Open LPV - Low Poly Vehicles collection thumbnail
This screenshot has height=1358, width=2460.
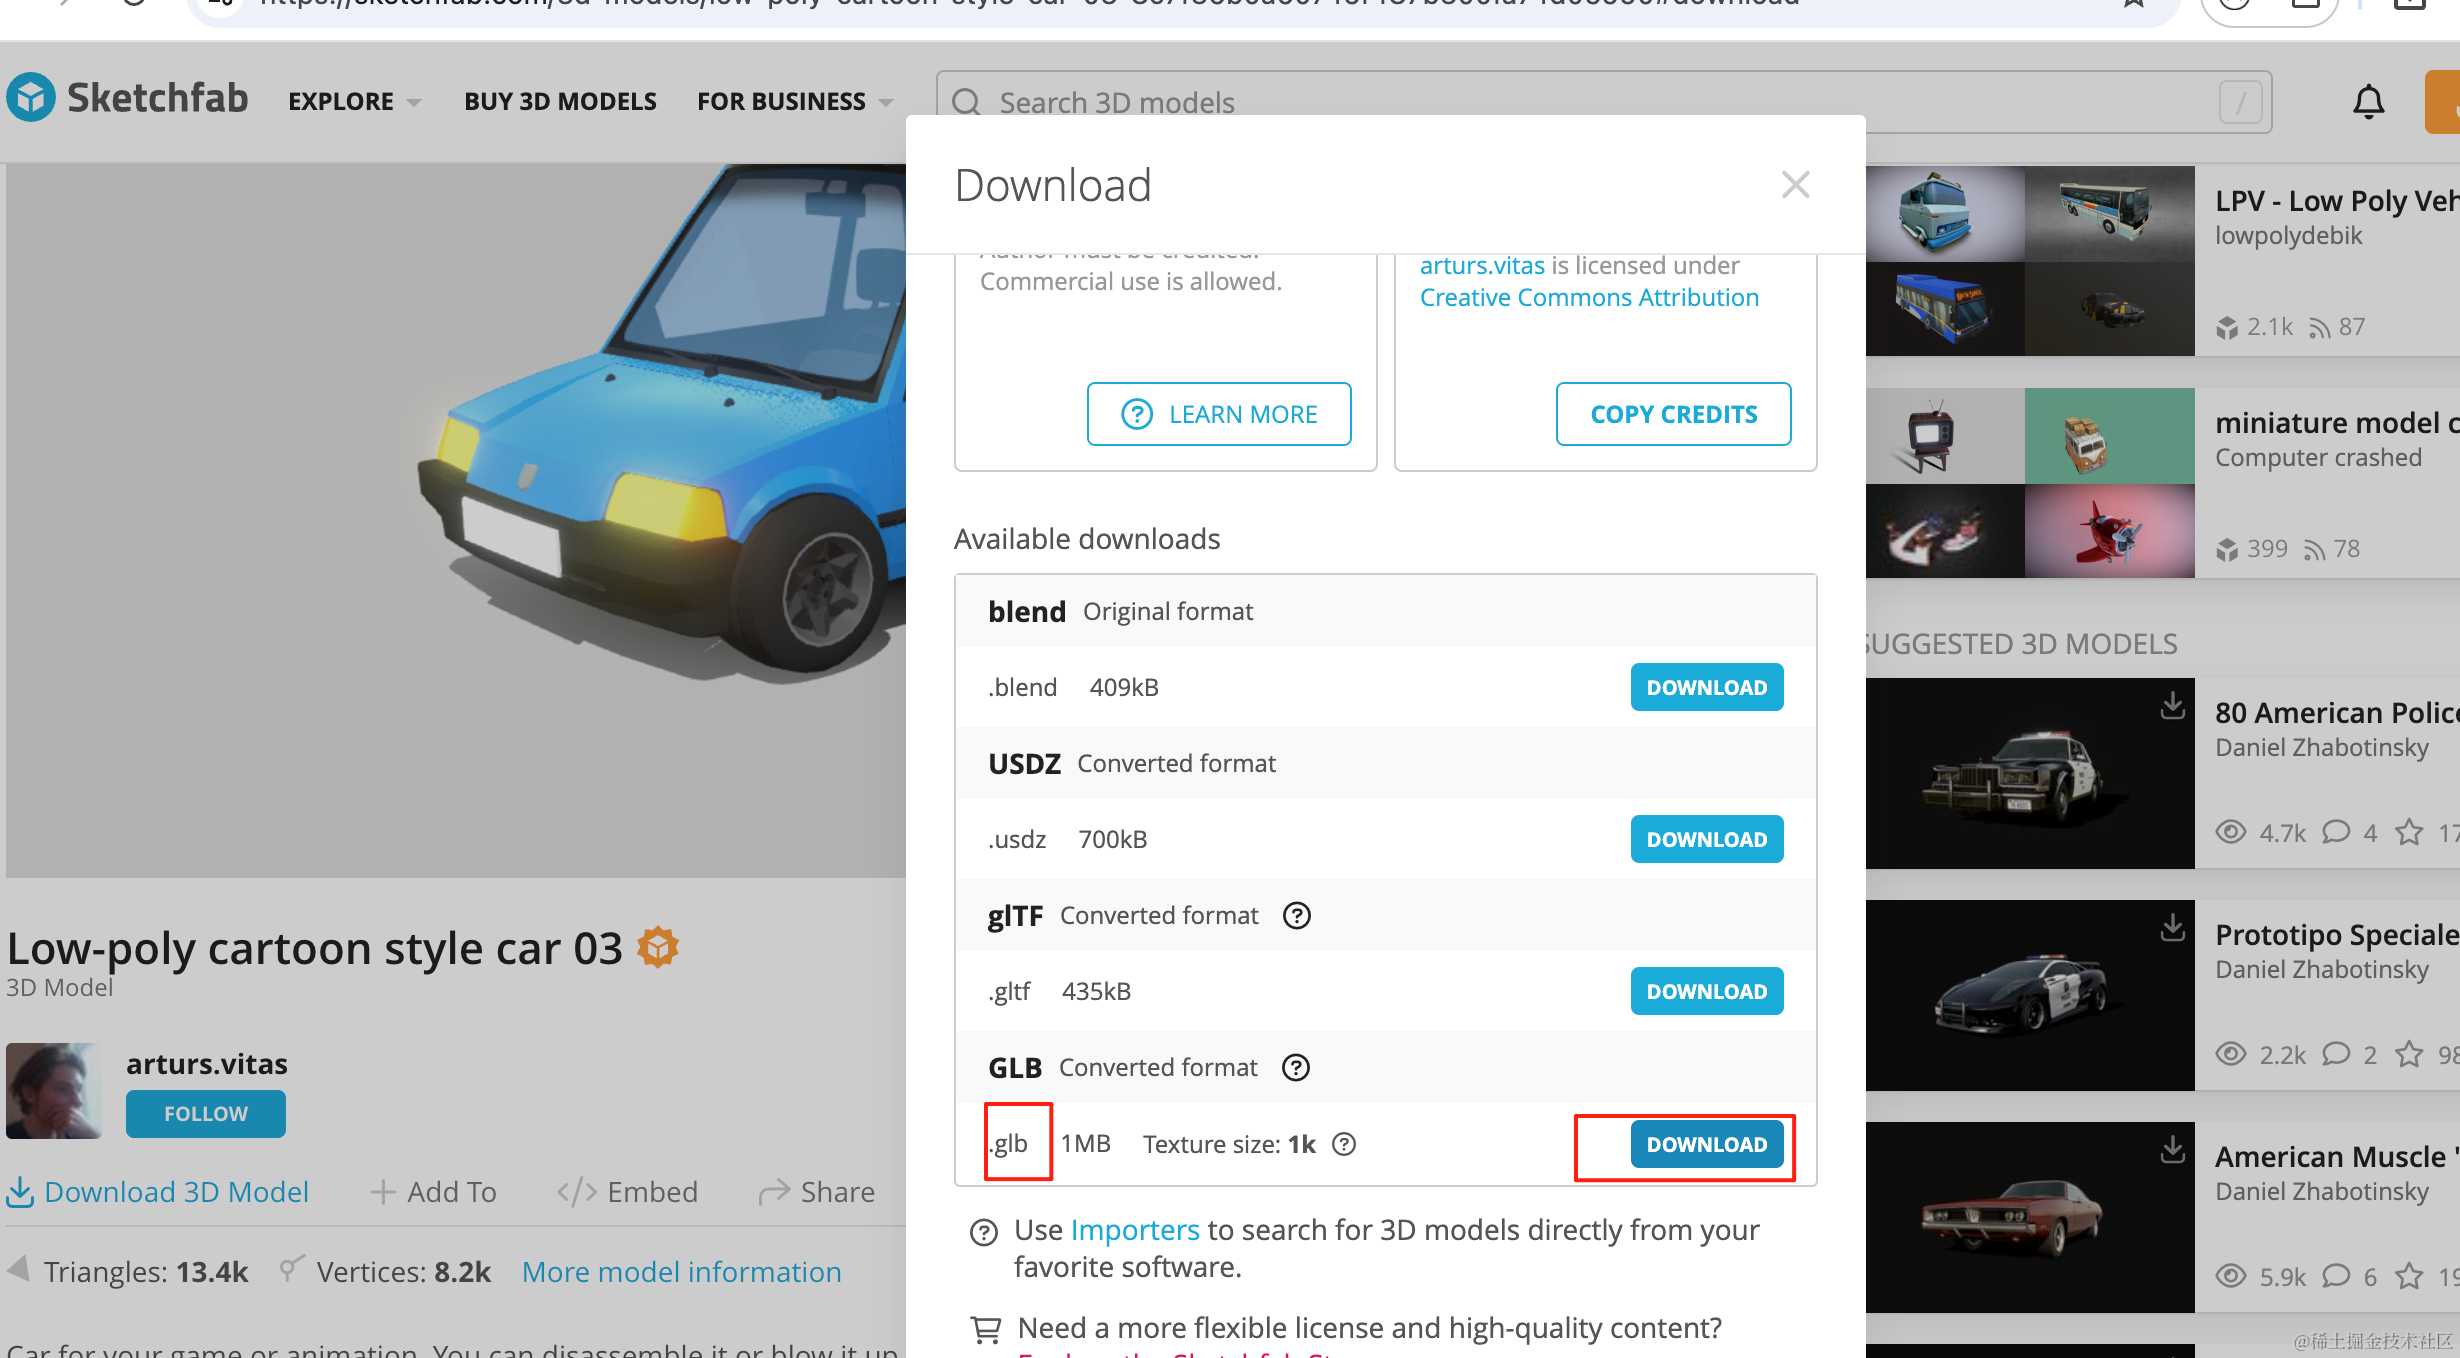coord(2030,261)
